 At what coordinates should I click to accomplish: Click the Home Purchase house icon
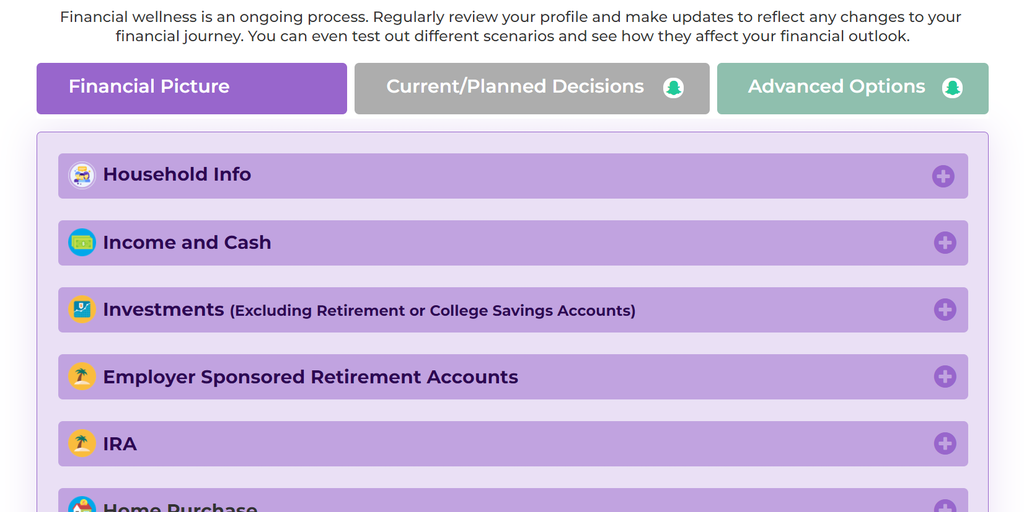81,505
